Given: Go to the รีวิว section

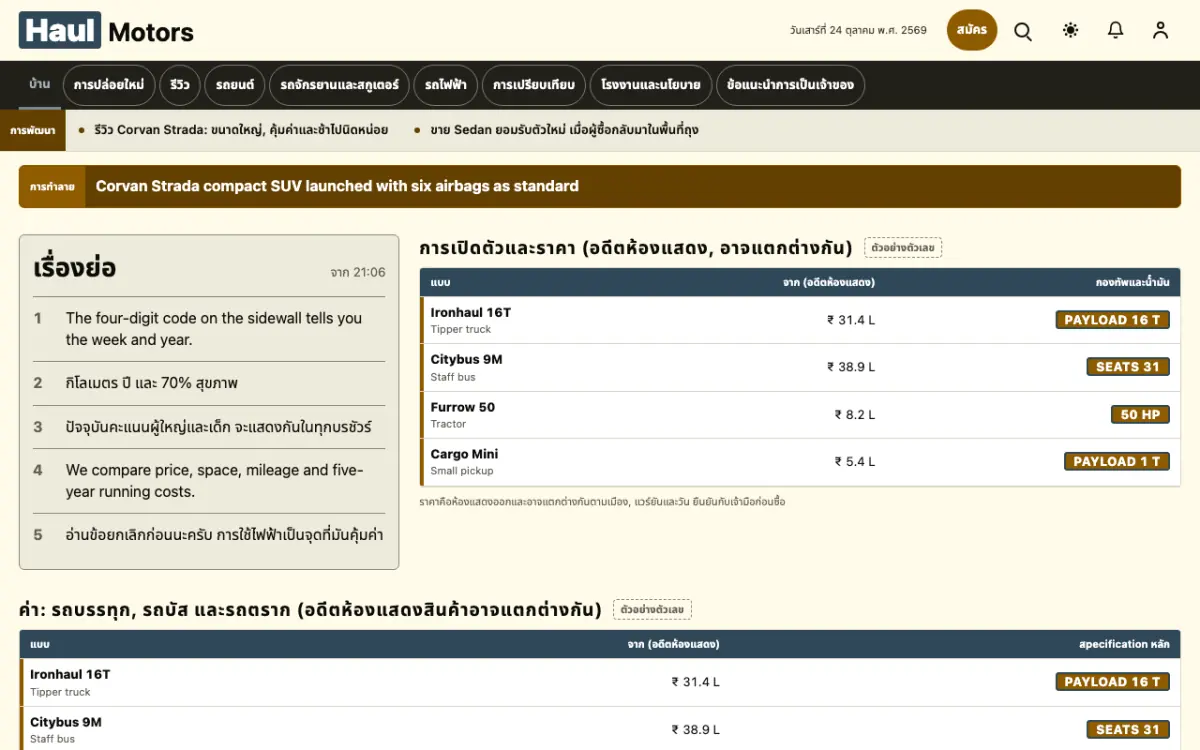Looking at the screenshot, I should point(180,85).
